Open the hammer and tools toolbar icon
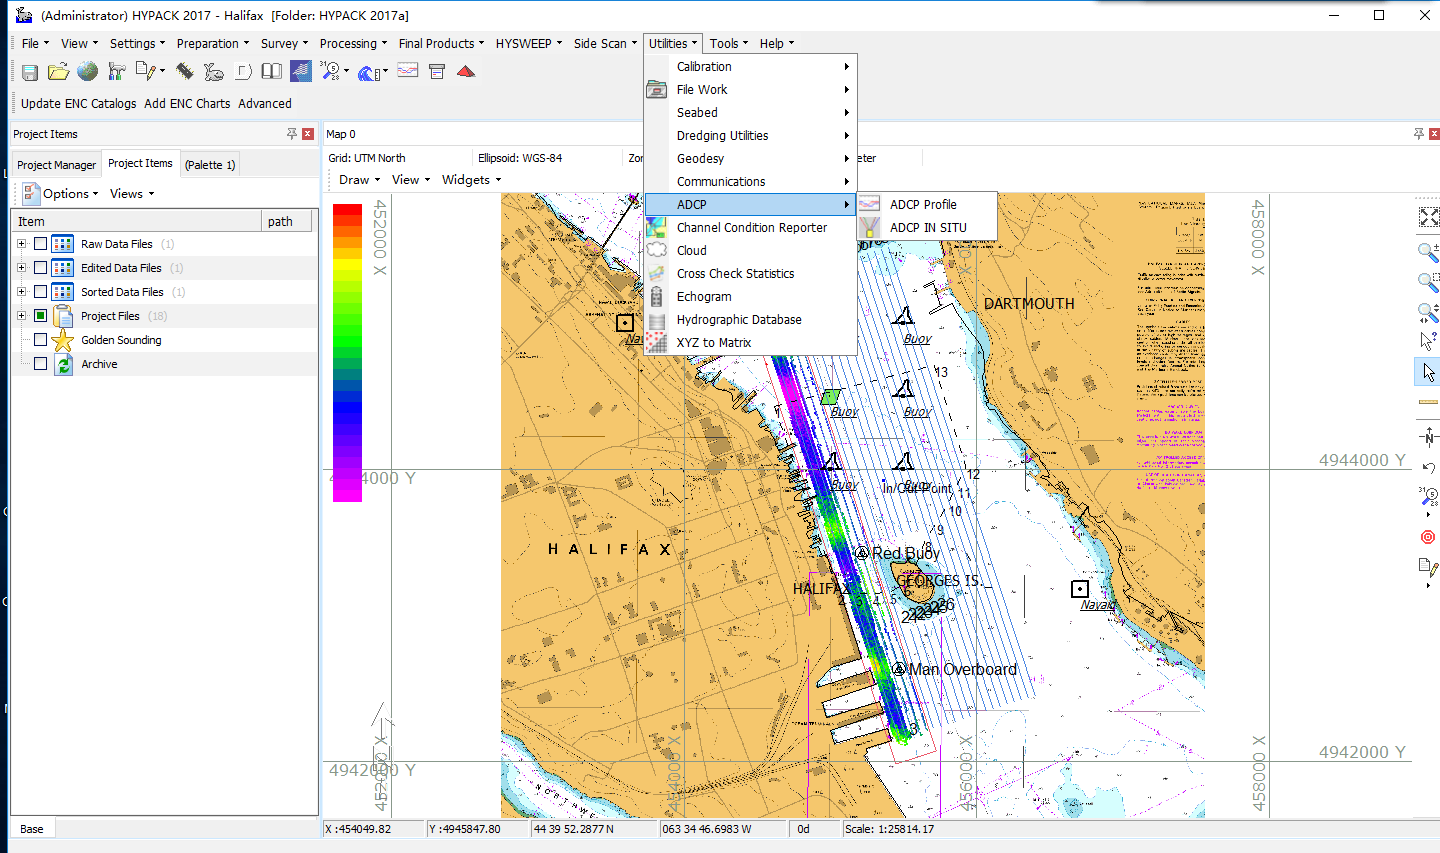The image size is (1440, 853). 117,71
